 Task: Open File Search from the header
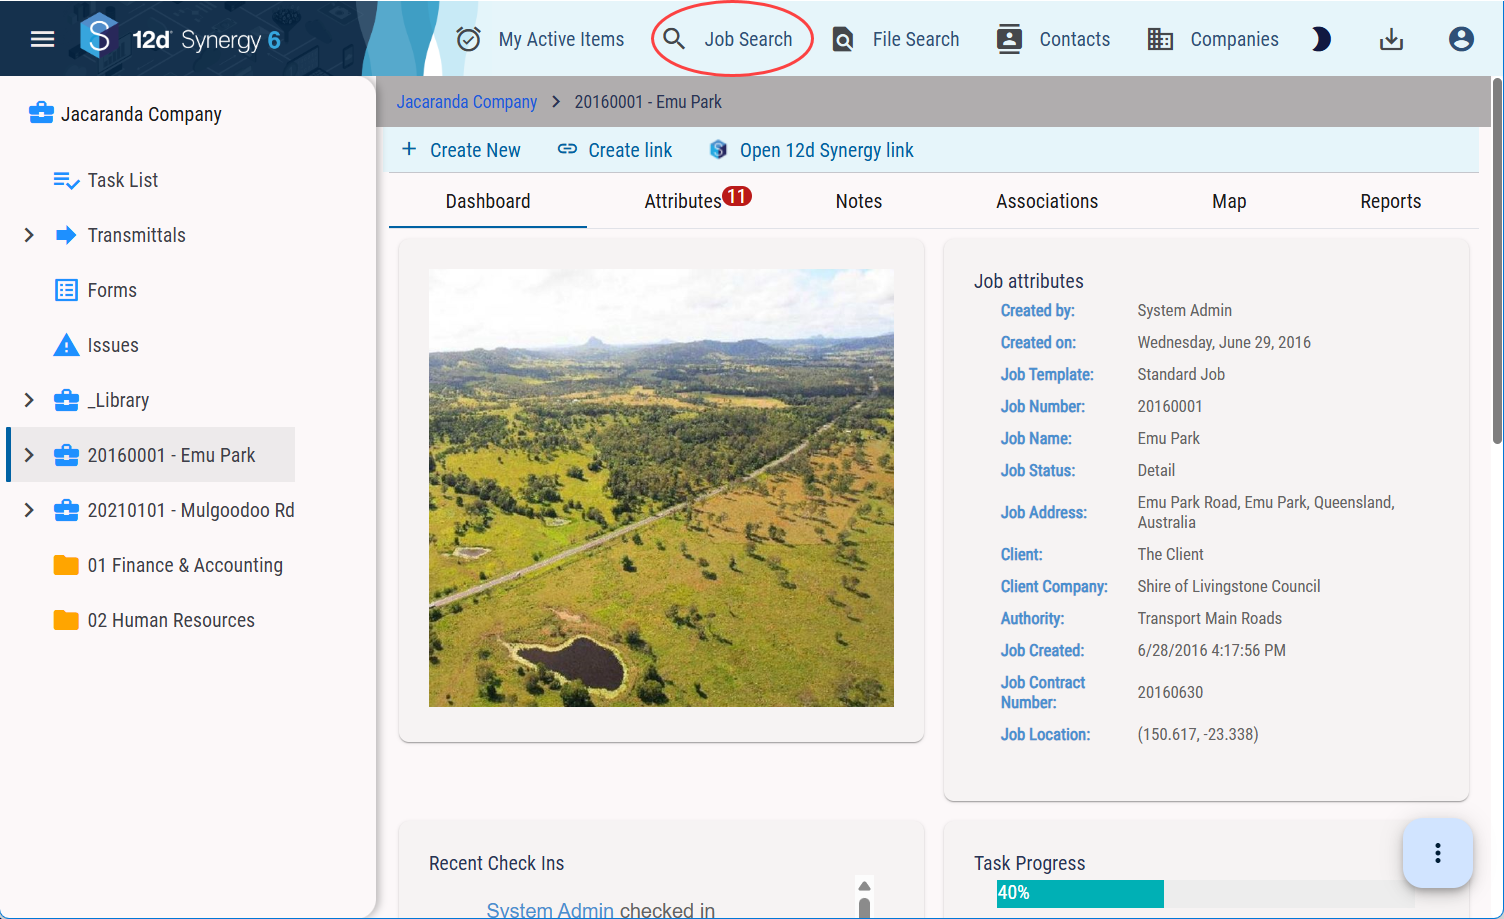(x=896, y=39)
